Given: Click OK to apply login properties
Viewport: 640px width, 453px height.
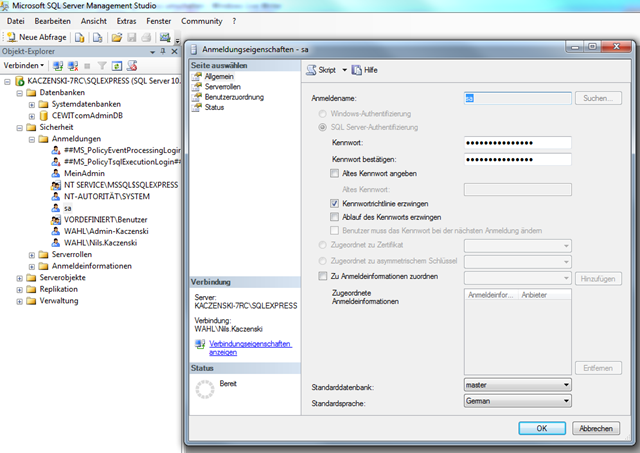Looking at the screenshot, I should click(x=542, y=428).
